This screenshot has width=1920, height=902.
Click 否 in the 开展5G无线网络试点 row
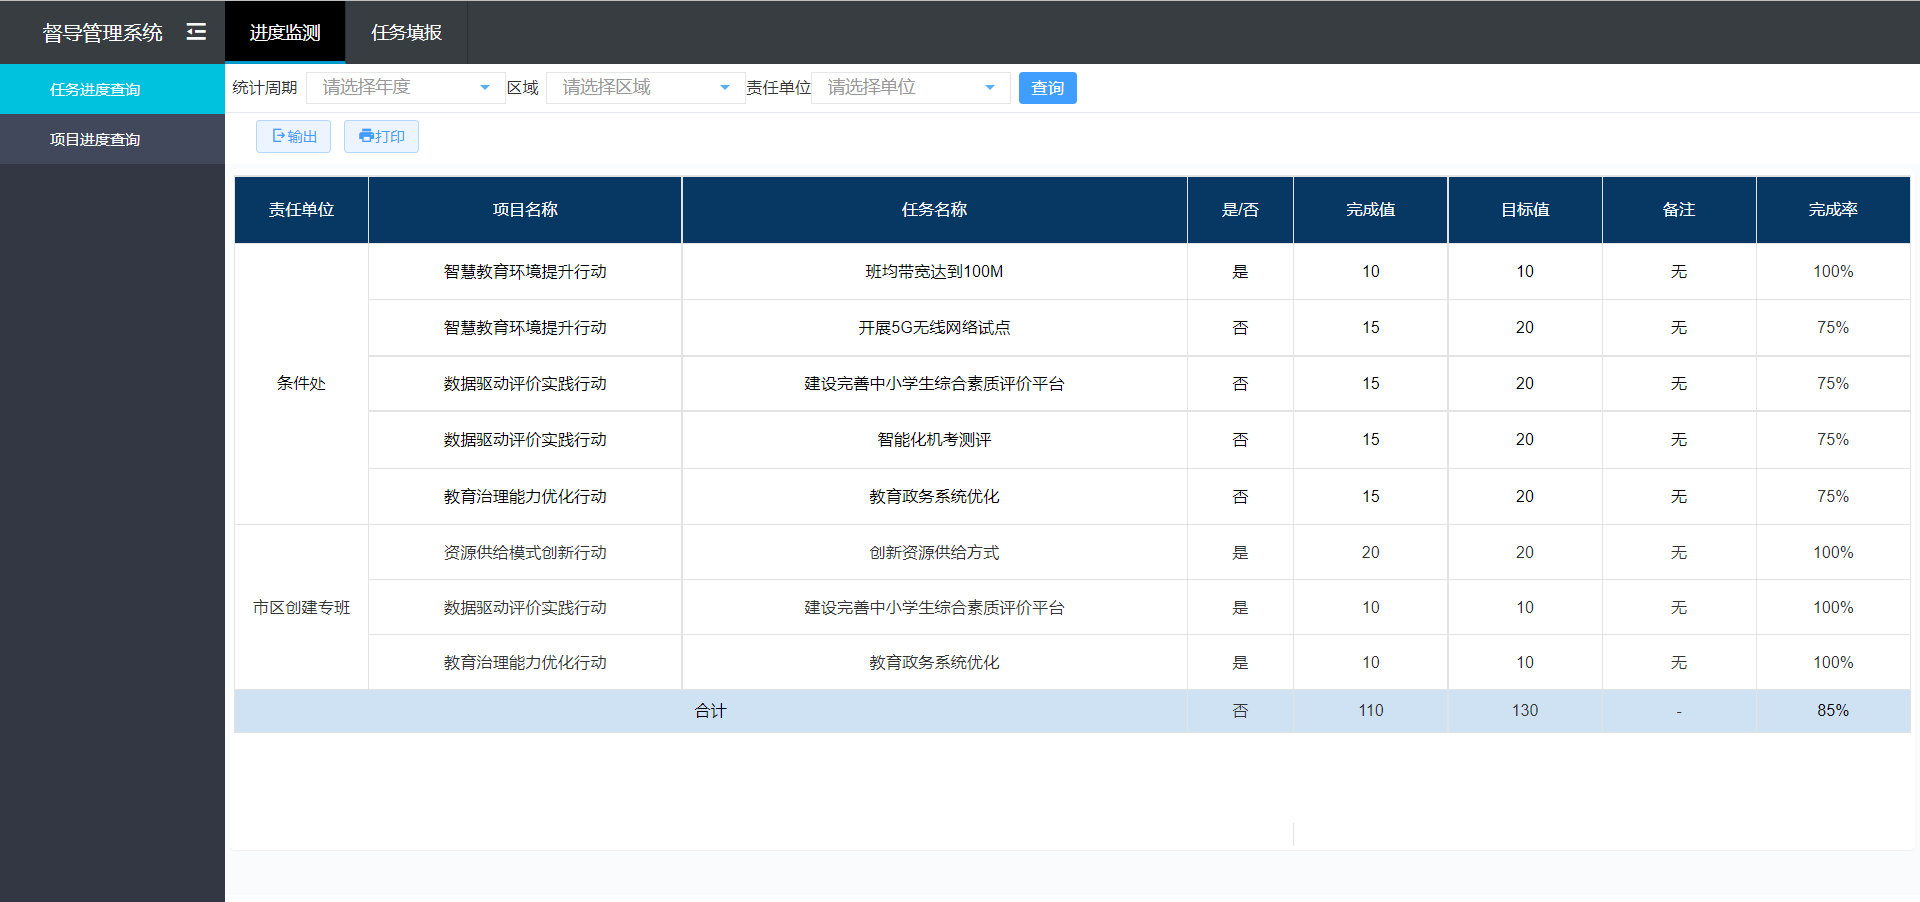click(x=1240, y=328)
